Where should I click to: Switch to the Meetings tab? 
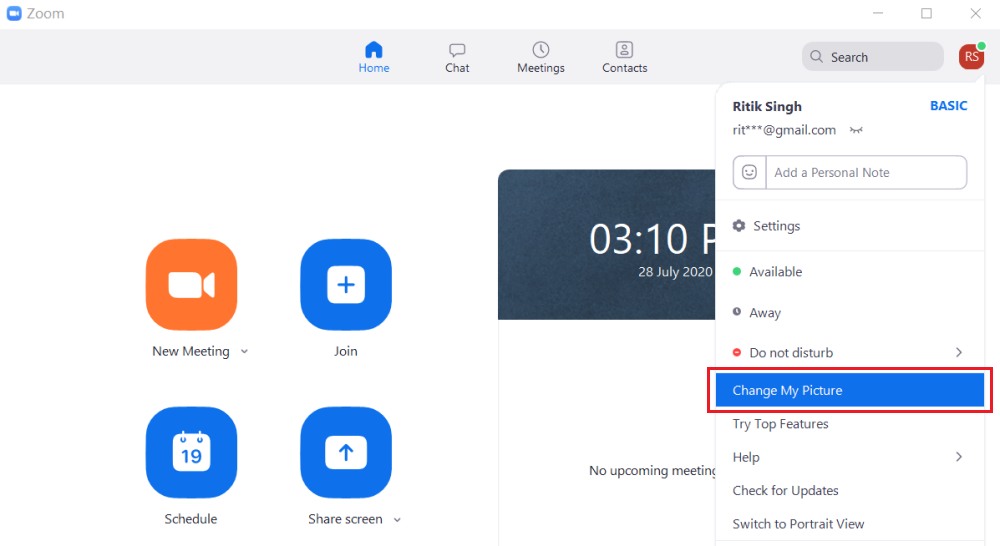click(541, 57)
